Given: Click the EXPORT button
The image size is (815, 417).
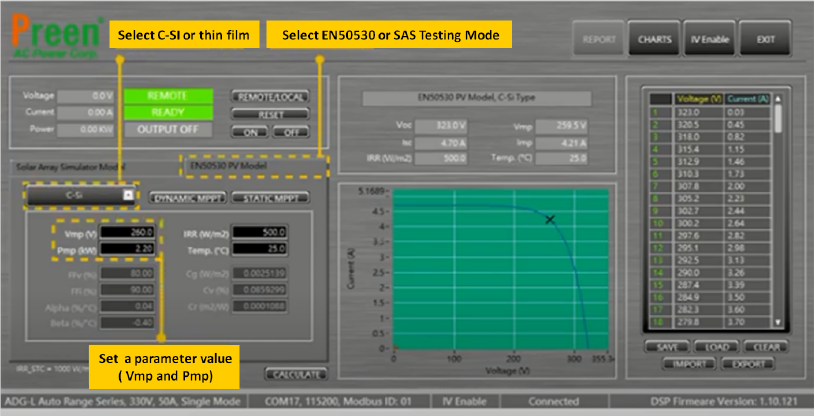Looking at the screenshot, I should coord(748,364).
